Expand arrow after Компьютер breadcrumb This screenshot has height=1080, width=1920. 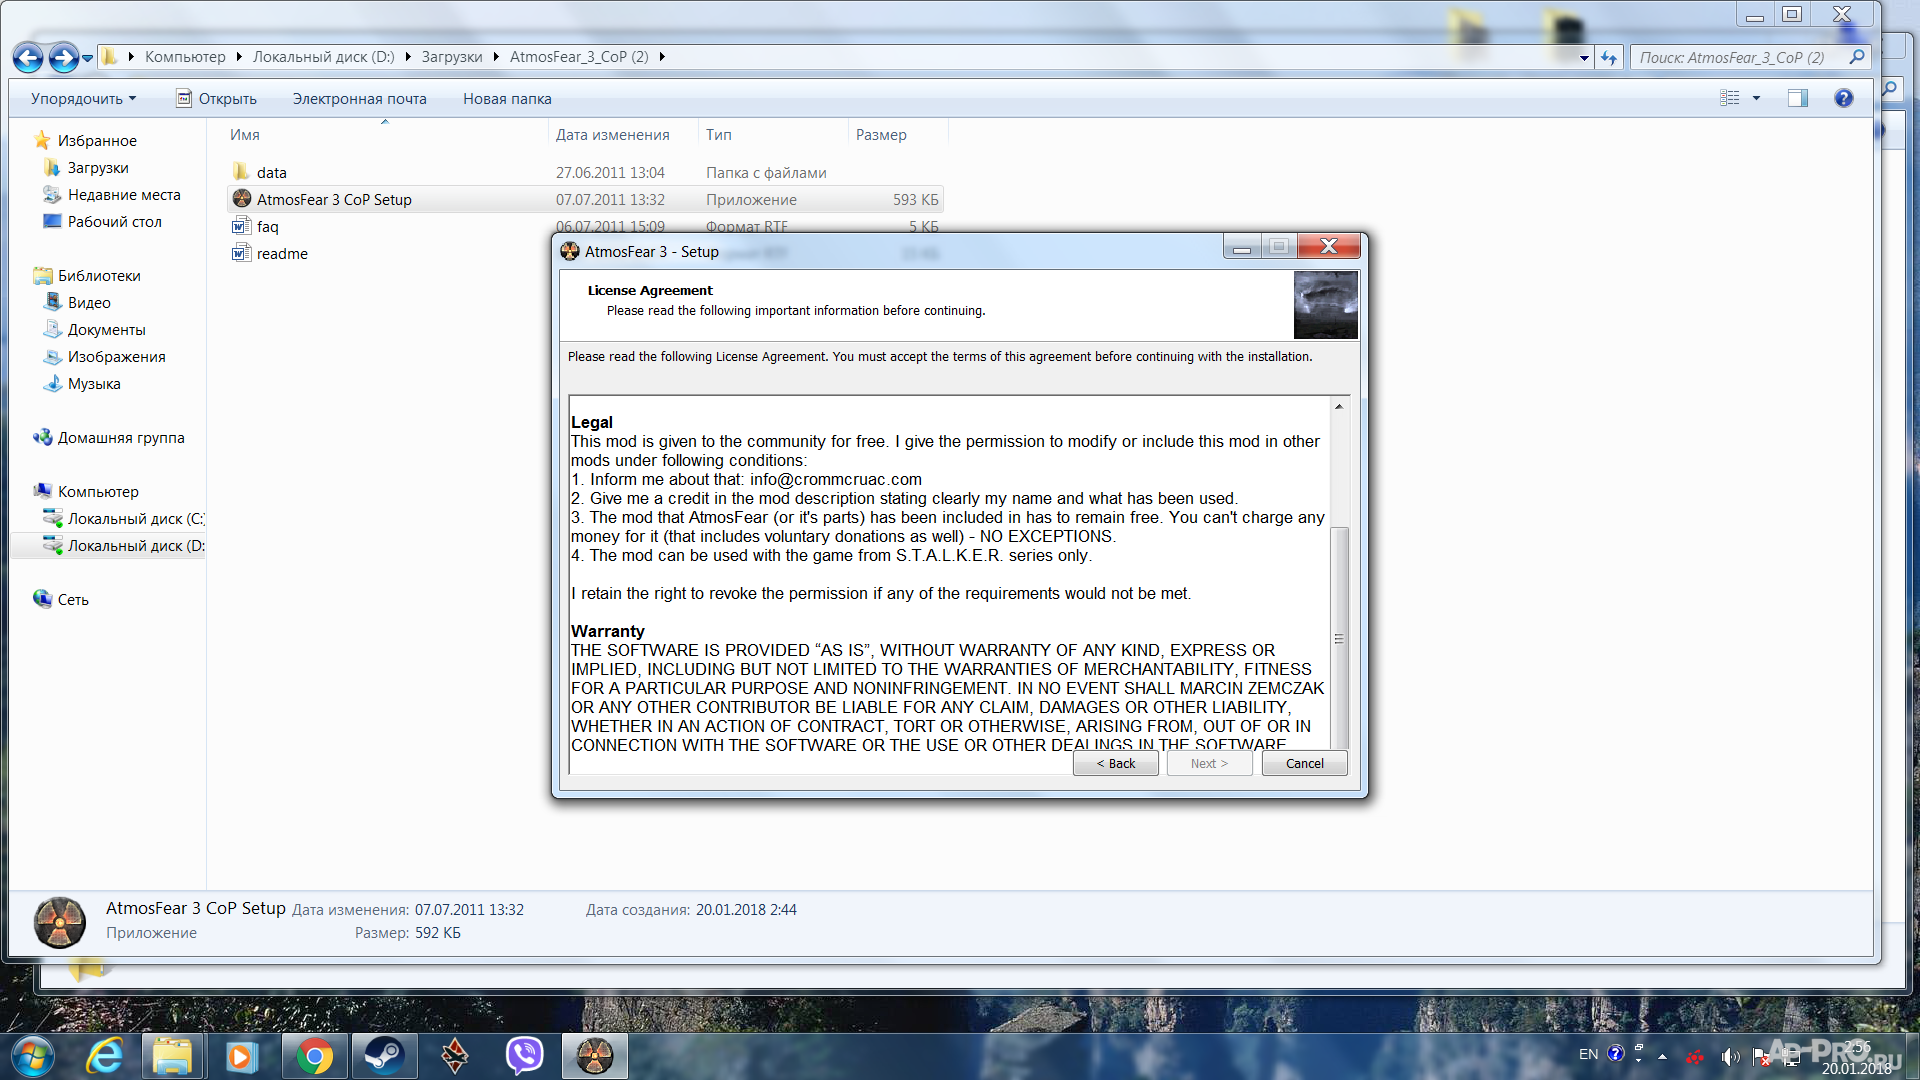coord(239,57)
